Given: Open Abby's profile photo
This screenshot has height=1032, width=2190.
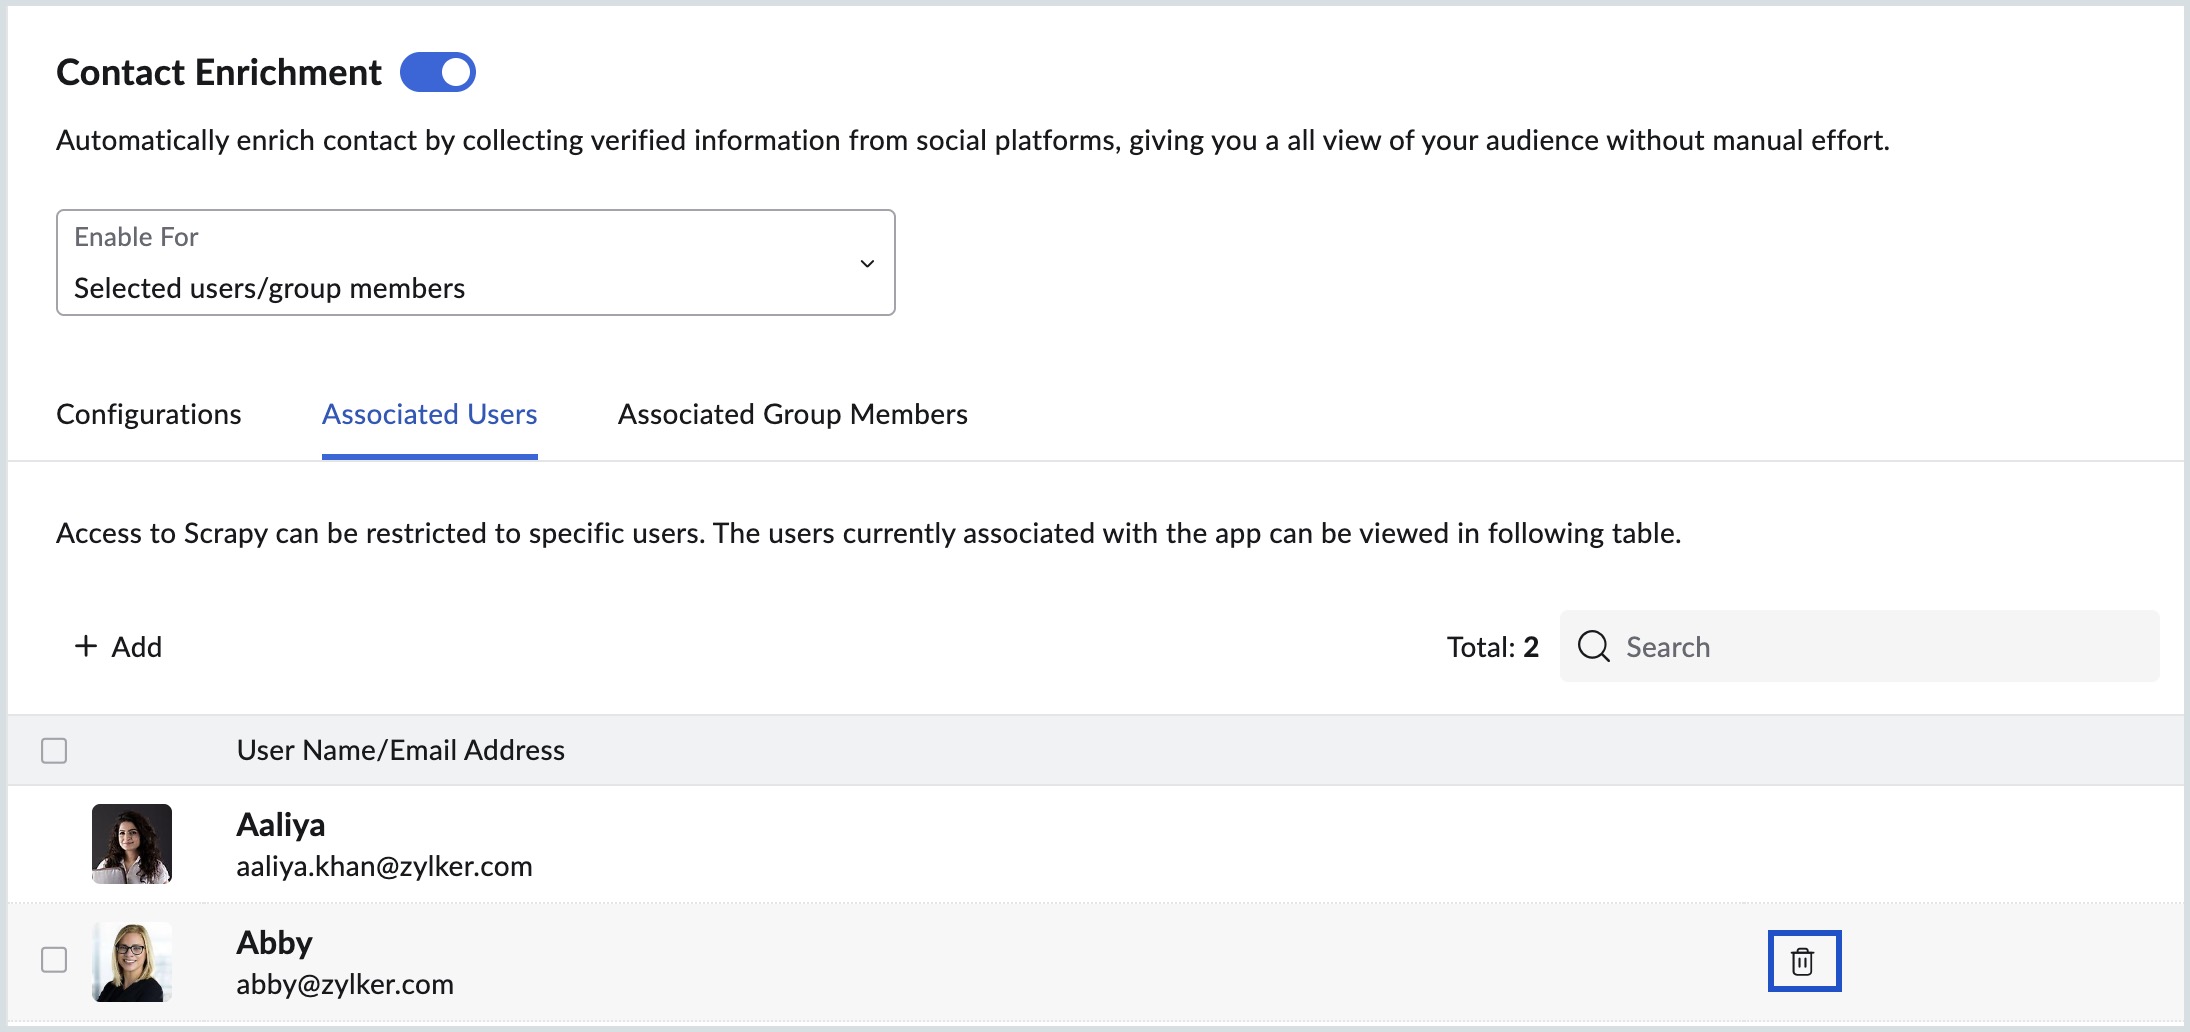Looking at the screenshot, I should (132, 962).
